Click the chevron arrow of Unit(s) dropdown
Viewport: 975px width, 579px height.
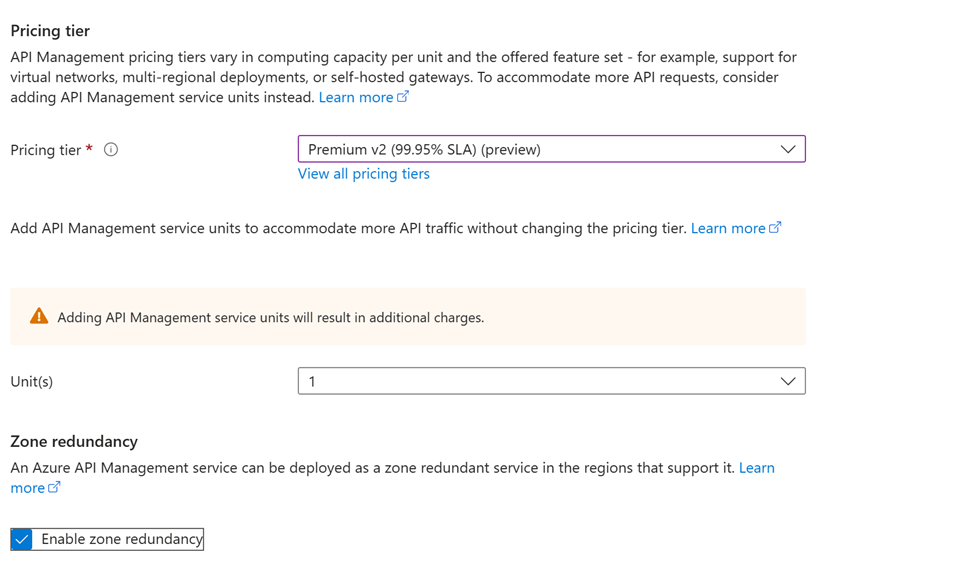coord(788,381)
